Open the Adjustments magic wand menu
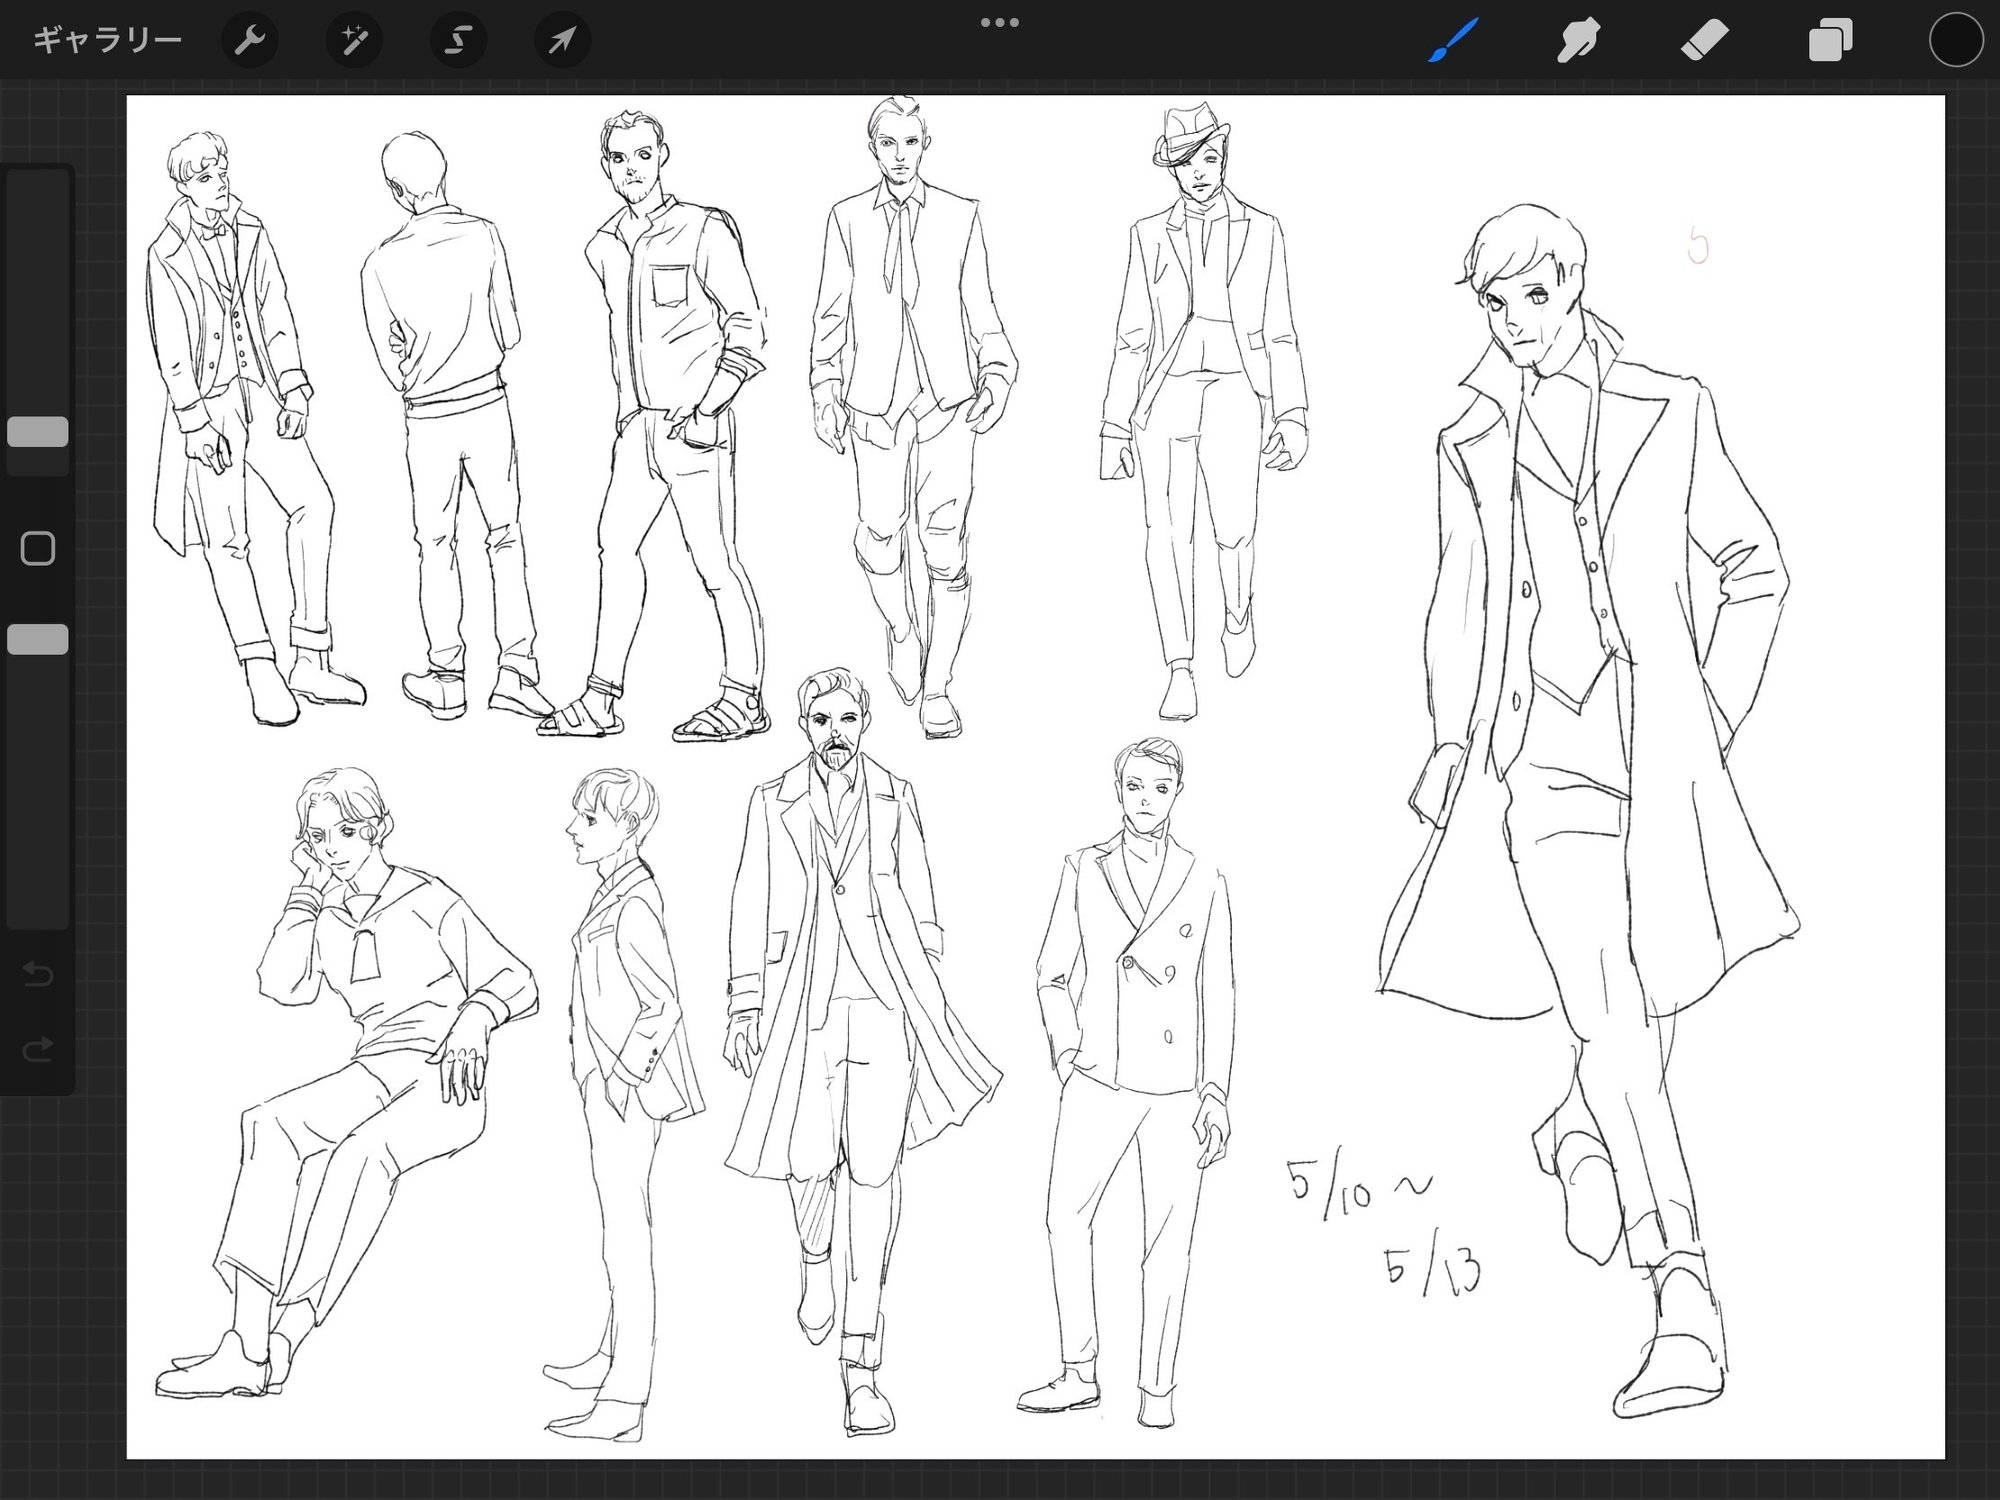The height and width of the screenshot is (1500, 2000). tap(354, 40)
